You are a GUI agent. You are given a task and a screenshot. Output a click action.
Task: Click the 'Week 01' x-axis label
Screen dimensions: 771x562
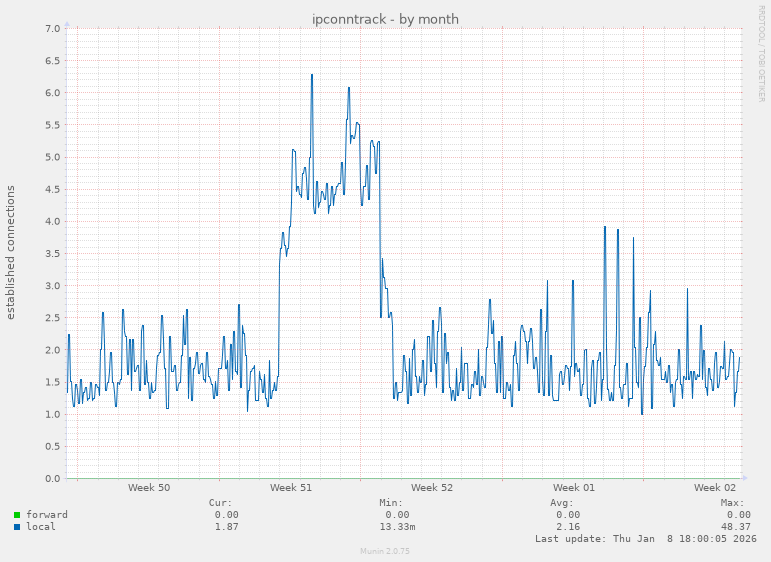coord(574,488)
